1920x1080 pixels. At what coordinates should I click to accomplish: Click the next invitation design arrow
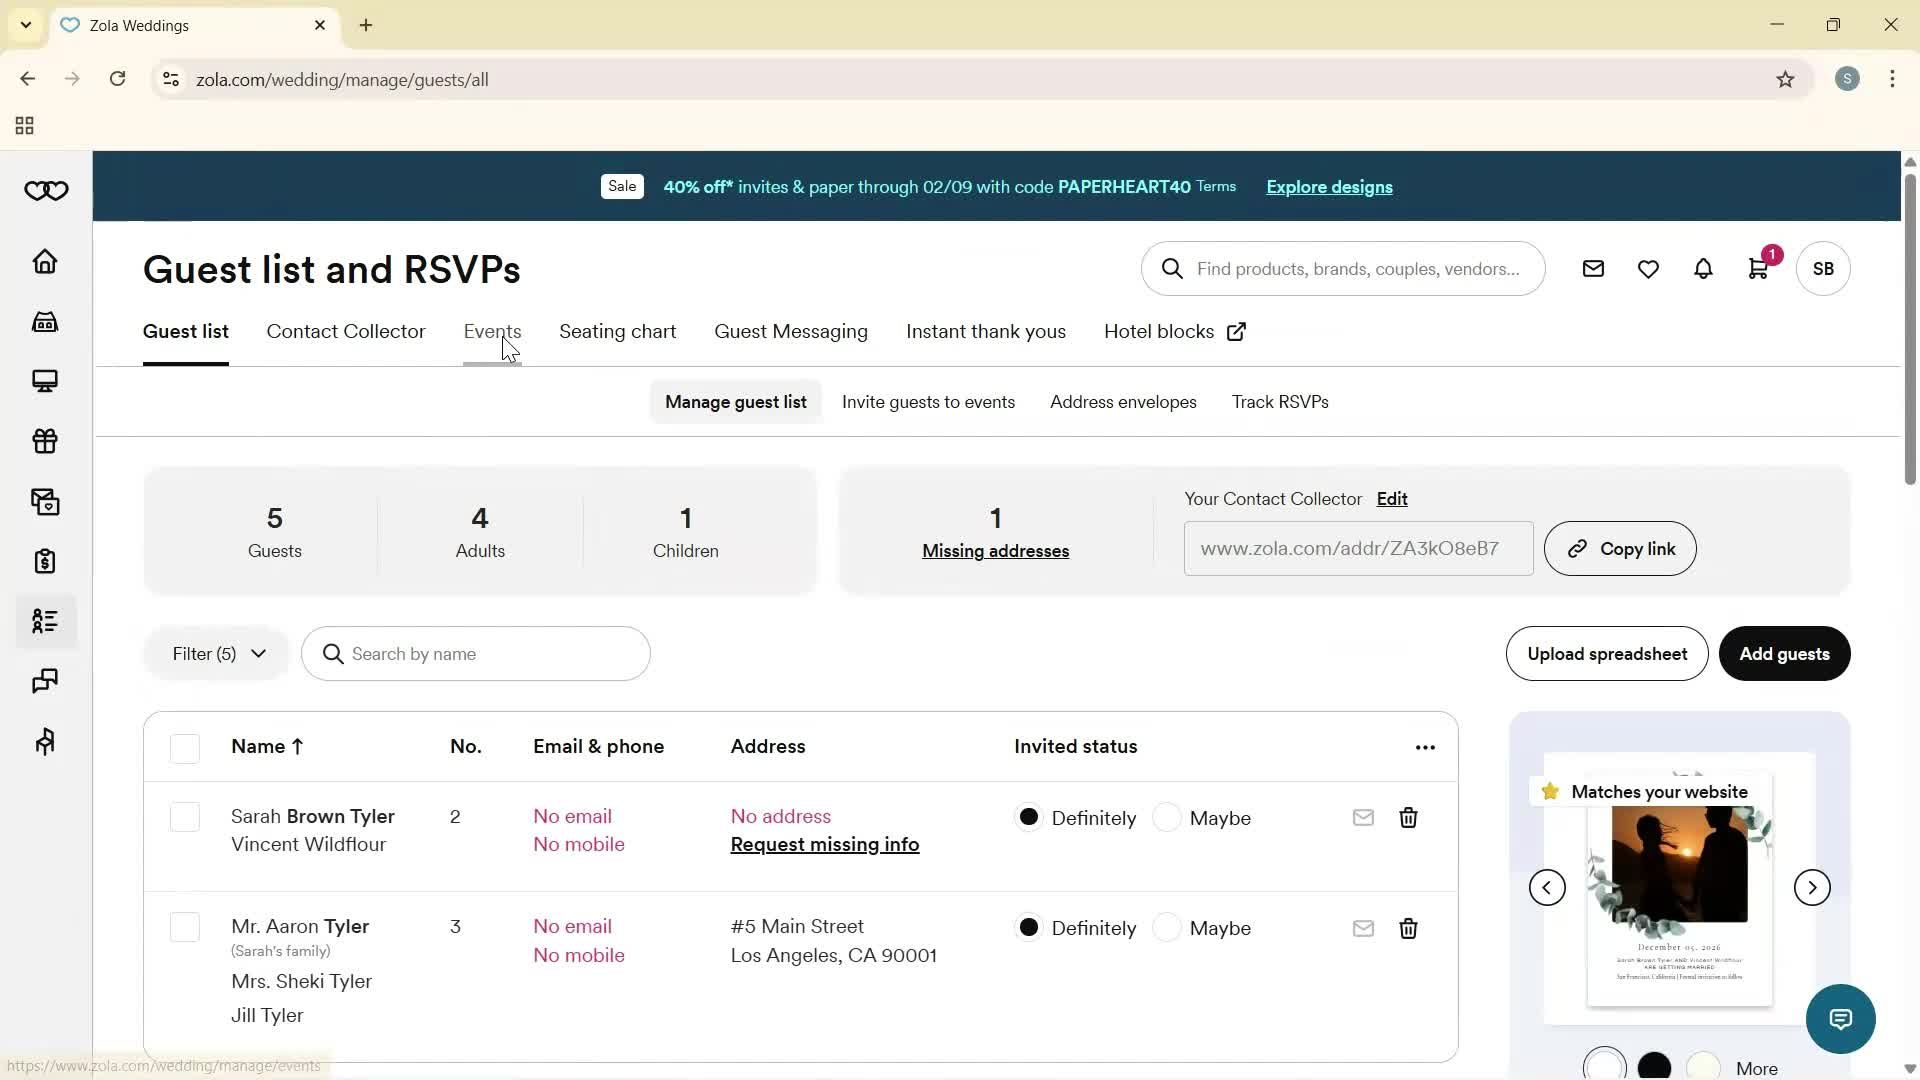point(1811,887)
